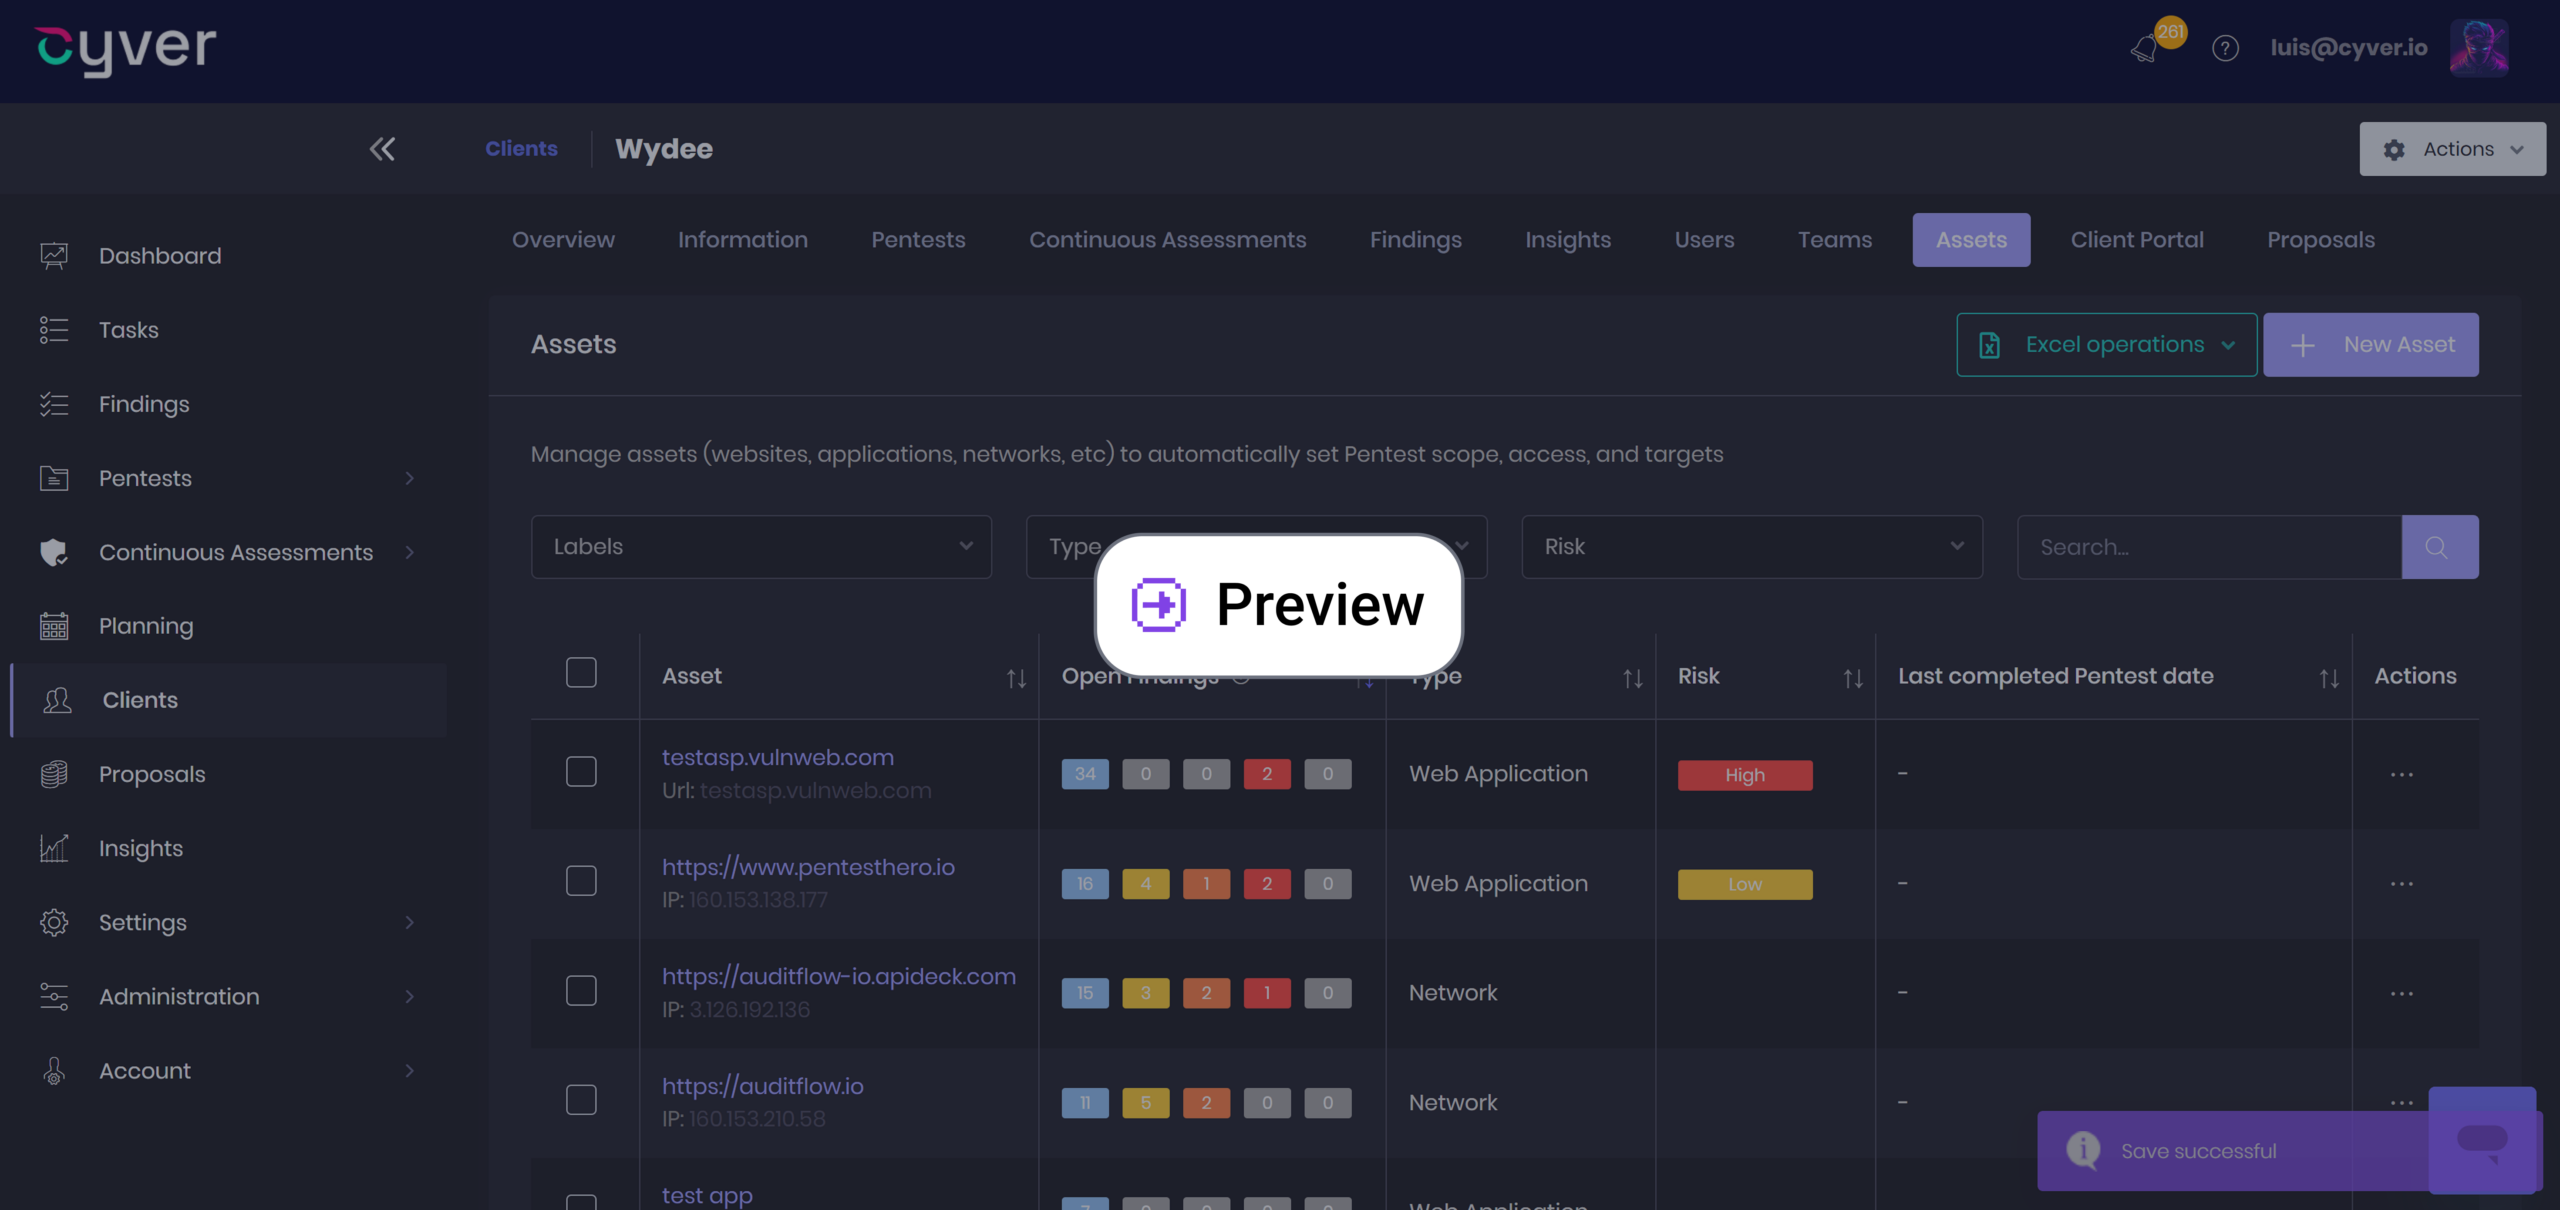Toggle the select-all assets checkbox
The image size is (2560, 1210).
point(581,673)
